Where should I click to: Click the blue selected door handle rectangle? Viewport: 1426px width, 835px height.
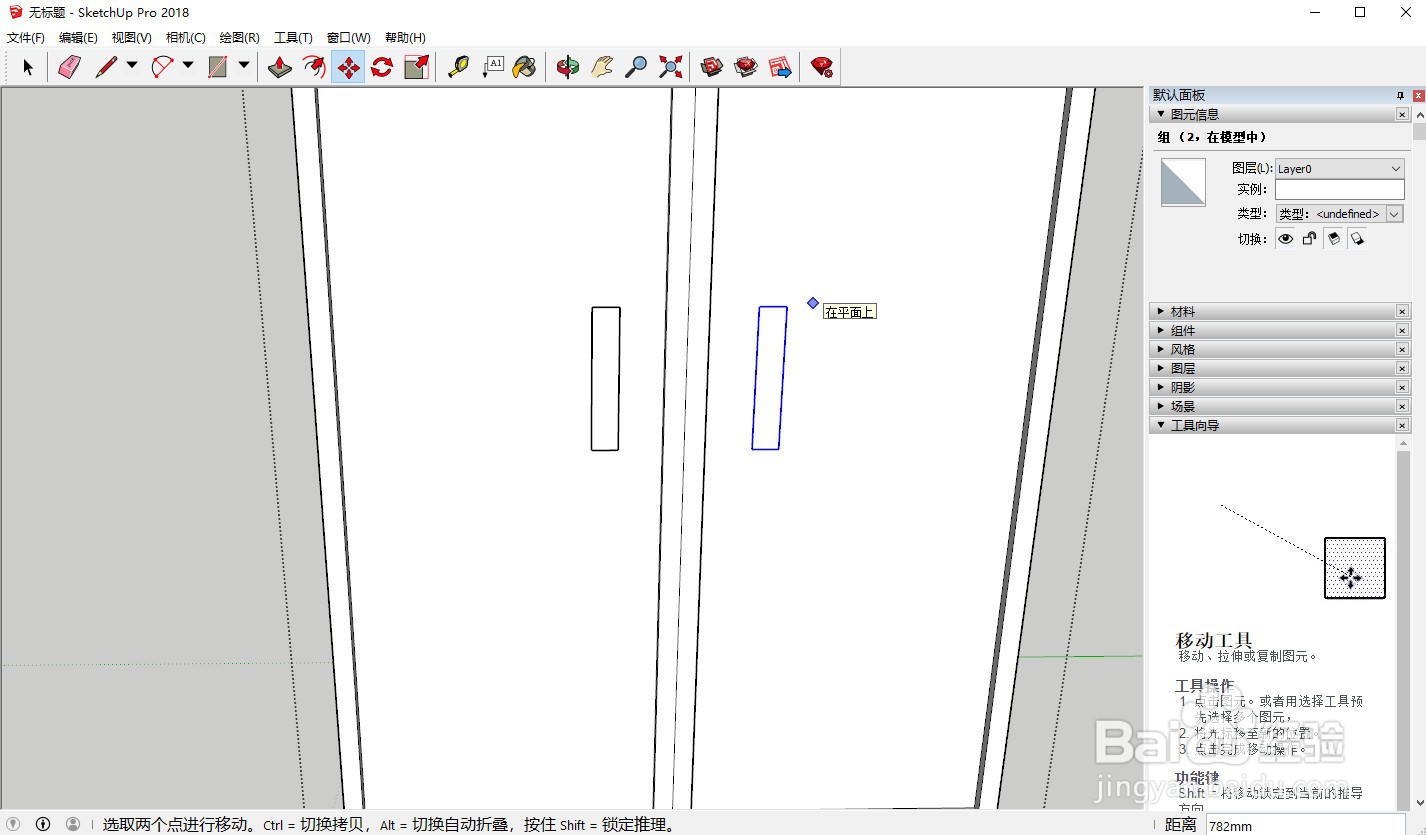pyautogui.click(x=769, y=378)
